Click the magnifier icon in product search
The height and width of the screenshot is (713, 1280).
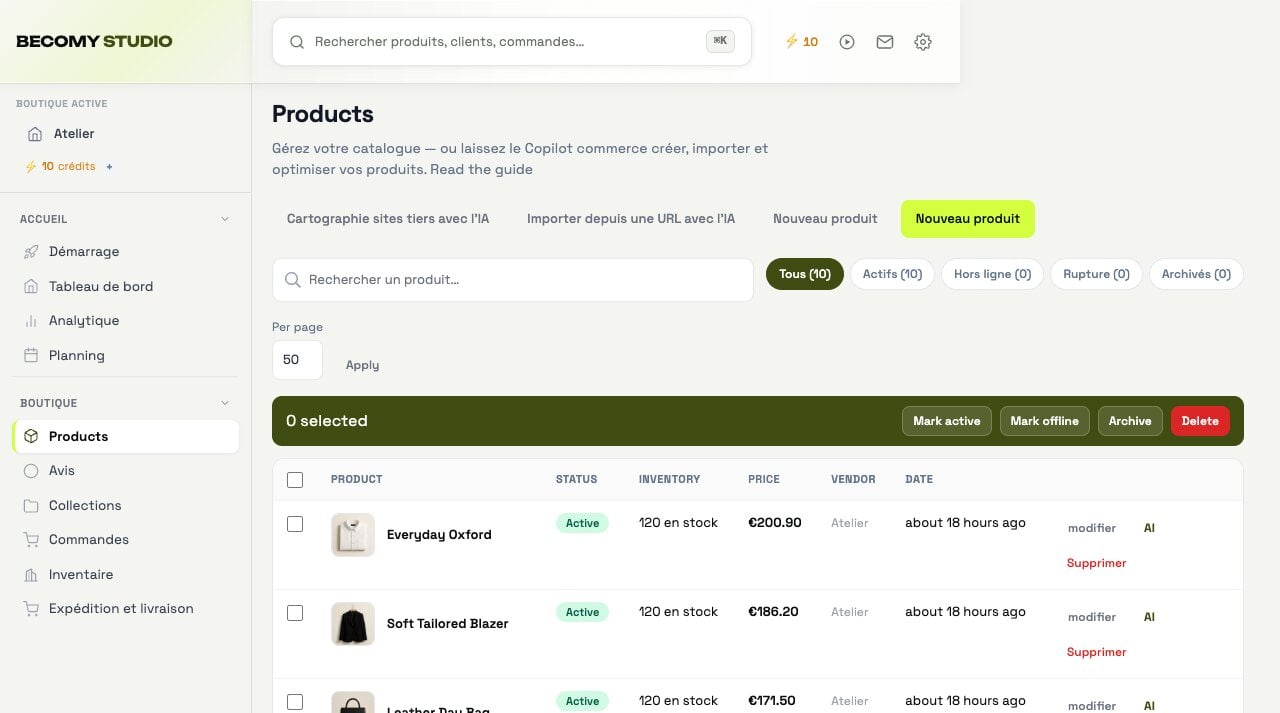[x=293, y=280]
